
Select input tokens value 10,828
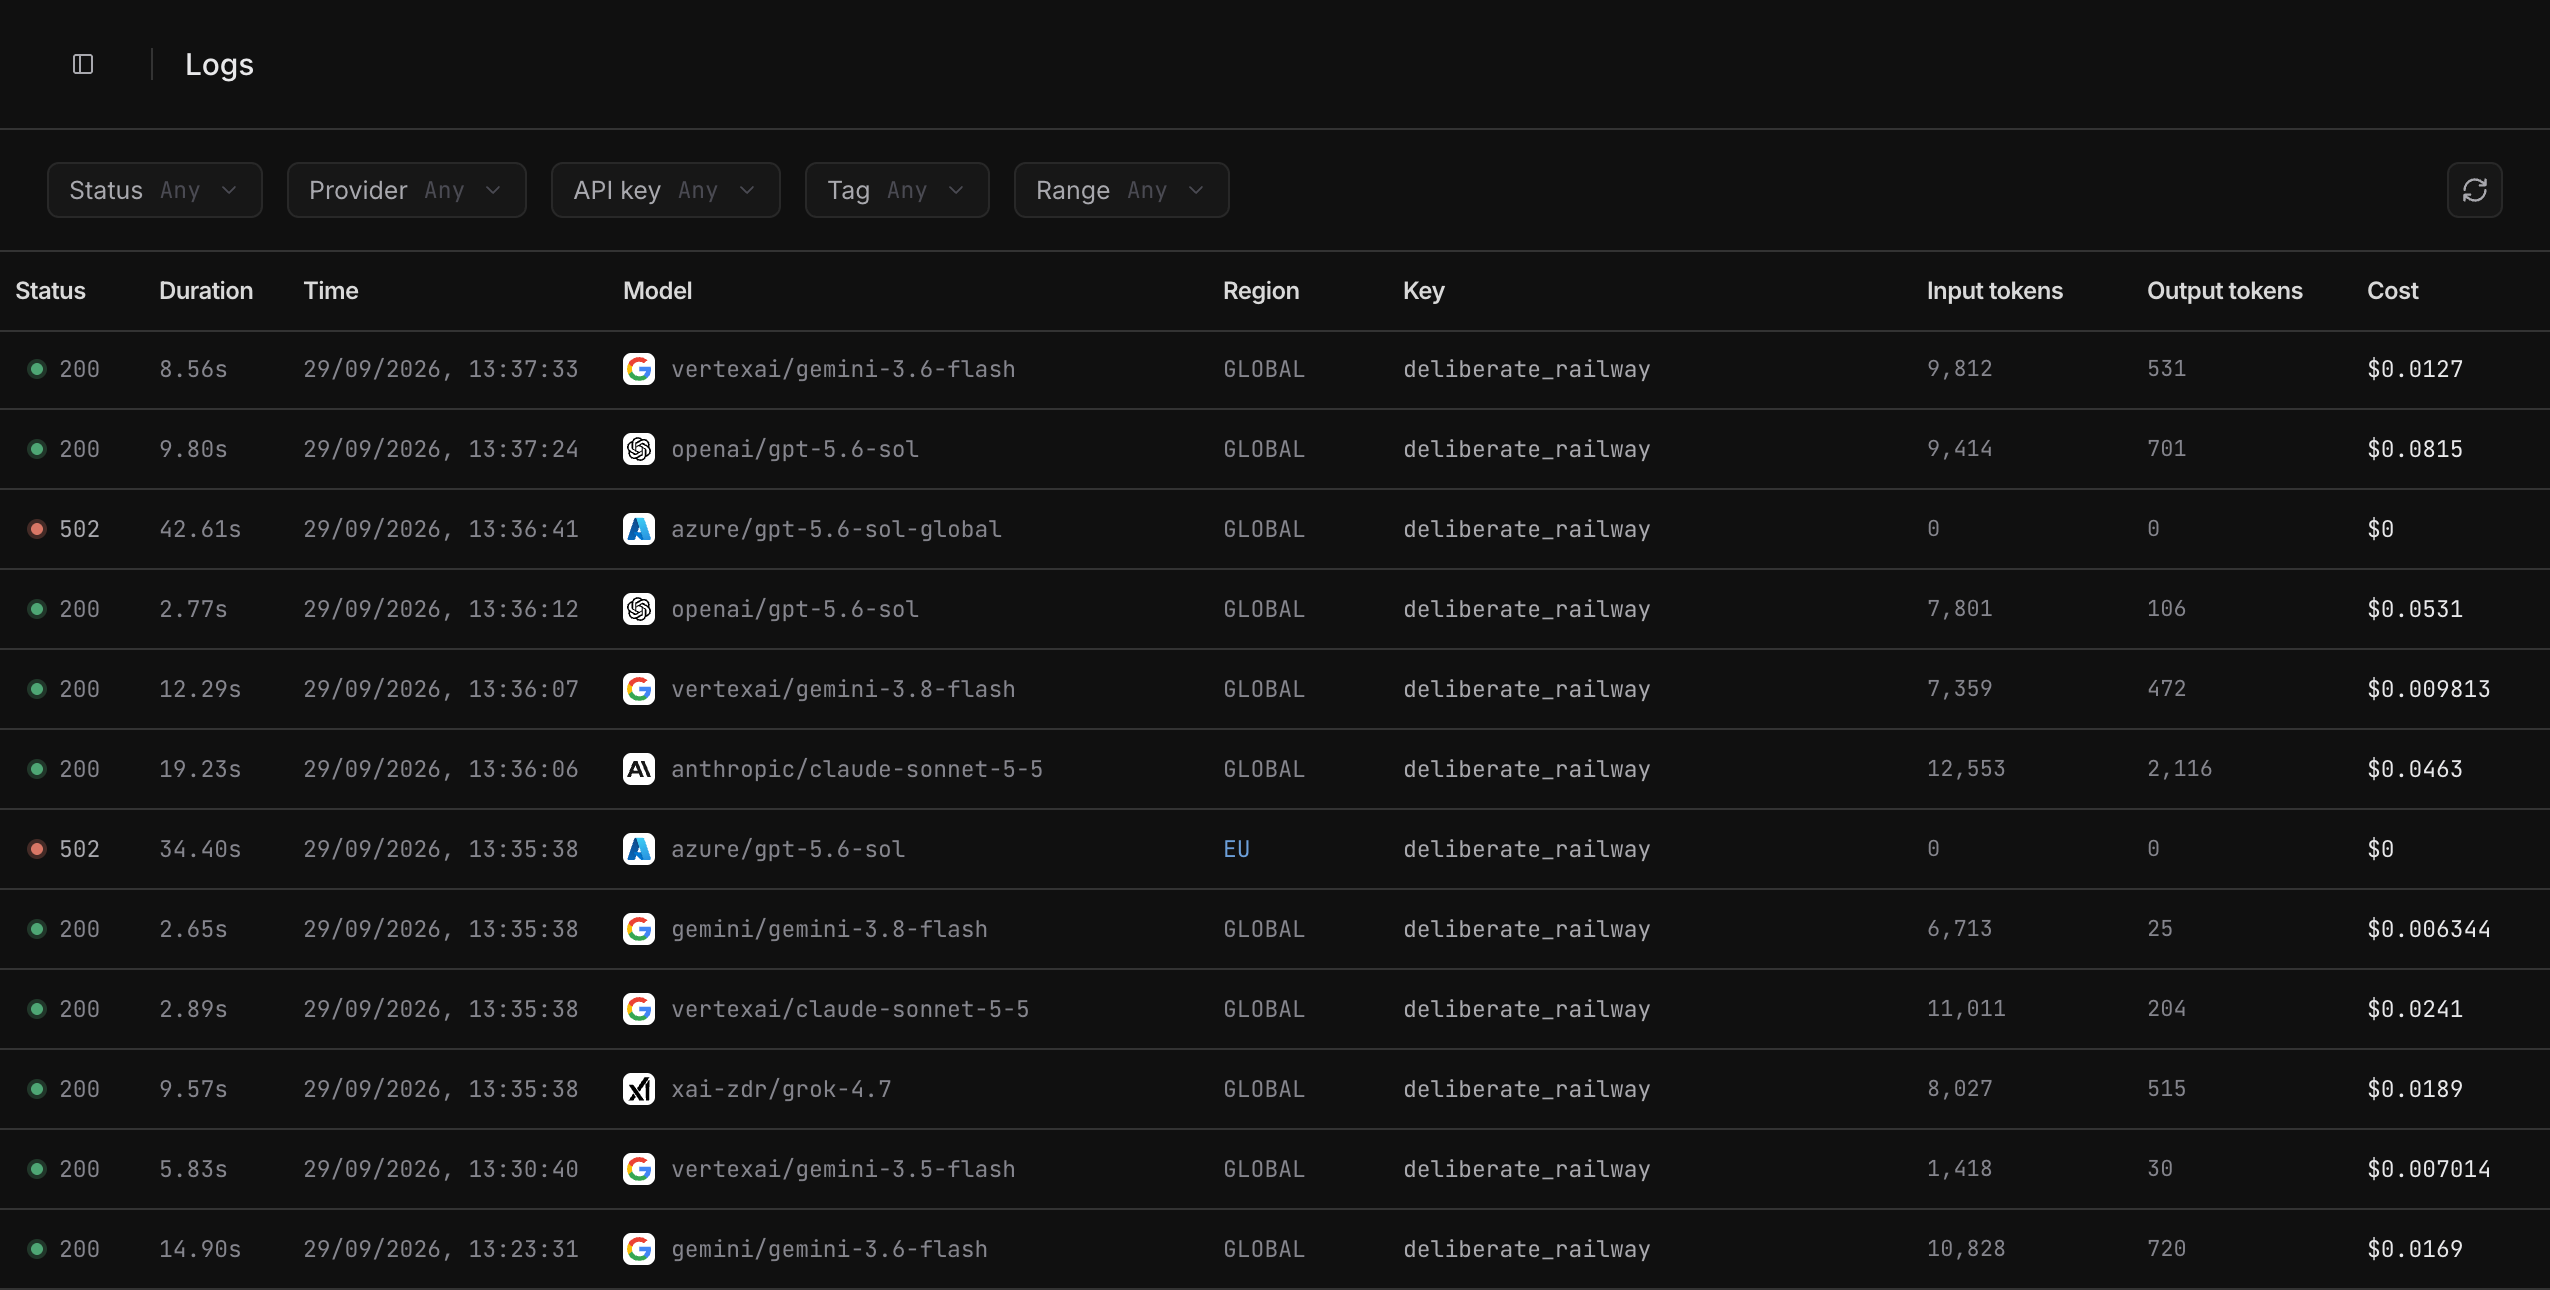point(1966,1249)
